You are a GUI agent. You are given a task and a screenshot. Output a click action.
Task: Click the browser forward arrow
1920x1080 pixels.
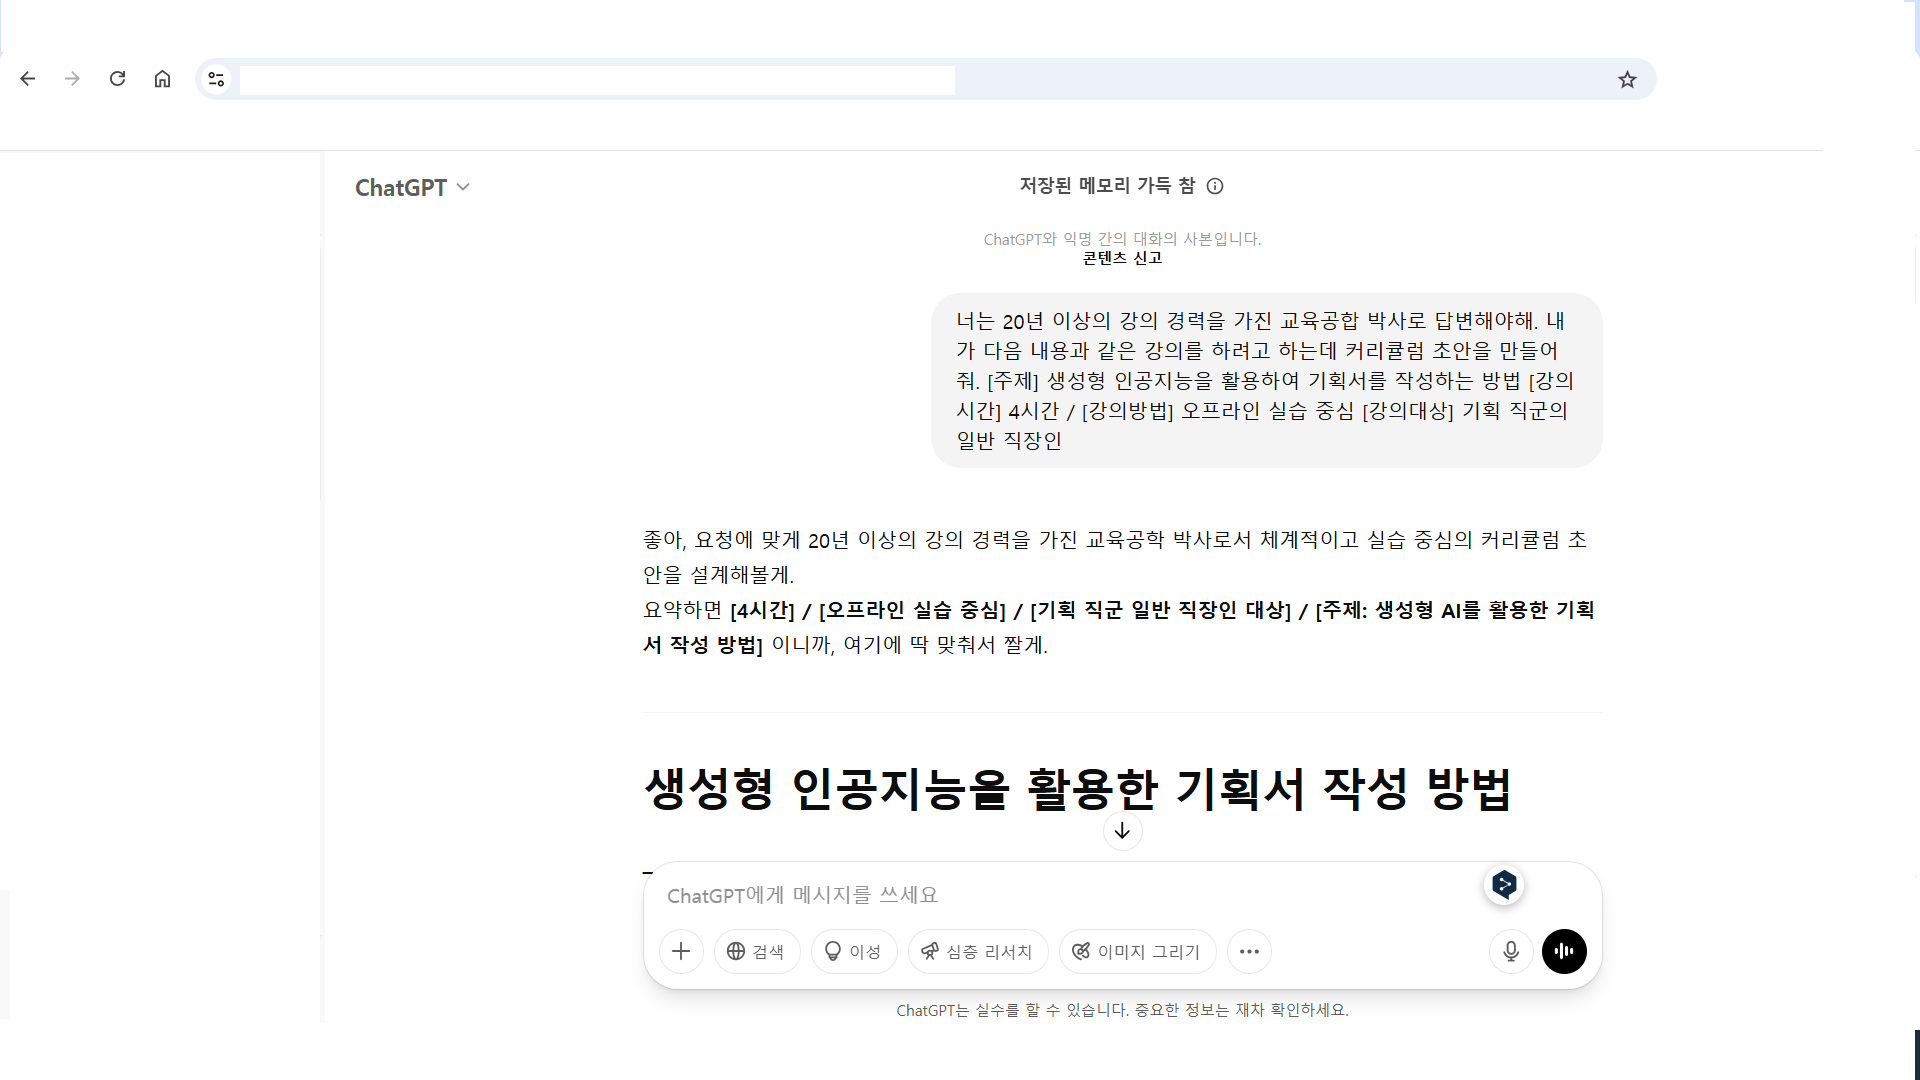click(72, 79)
